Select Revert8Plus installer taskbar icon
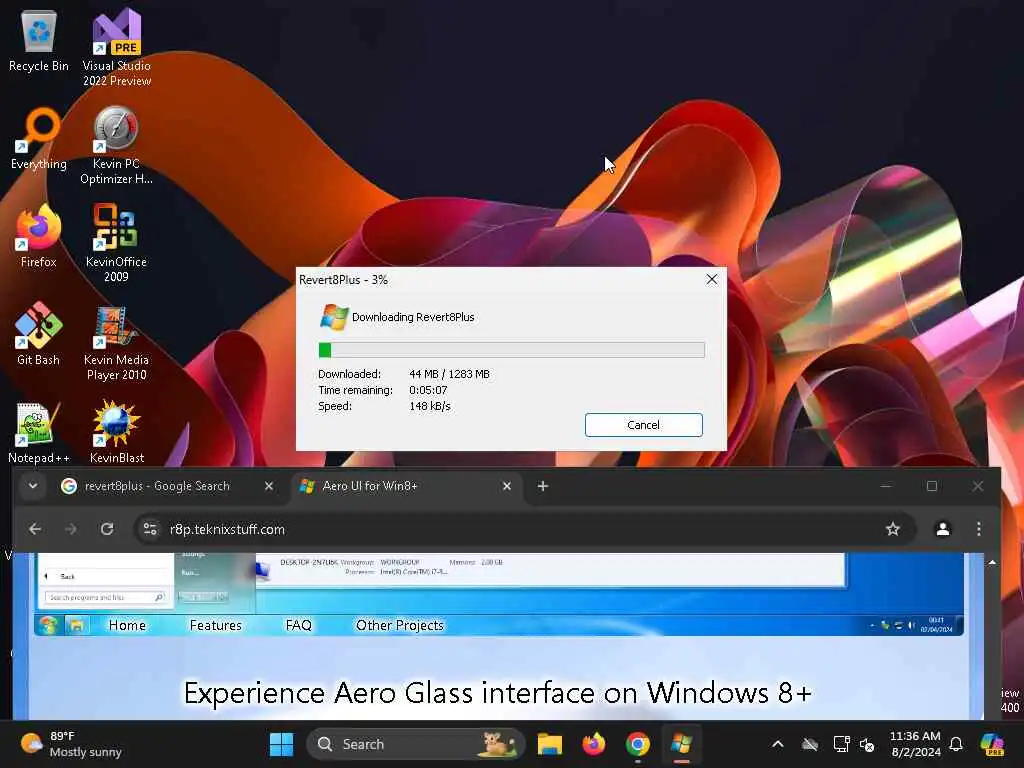This screenshot has height=768, width=1024. coord(682,744)
